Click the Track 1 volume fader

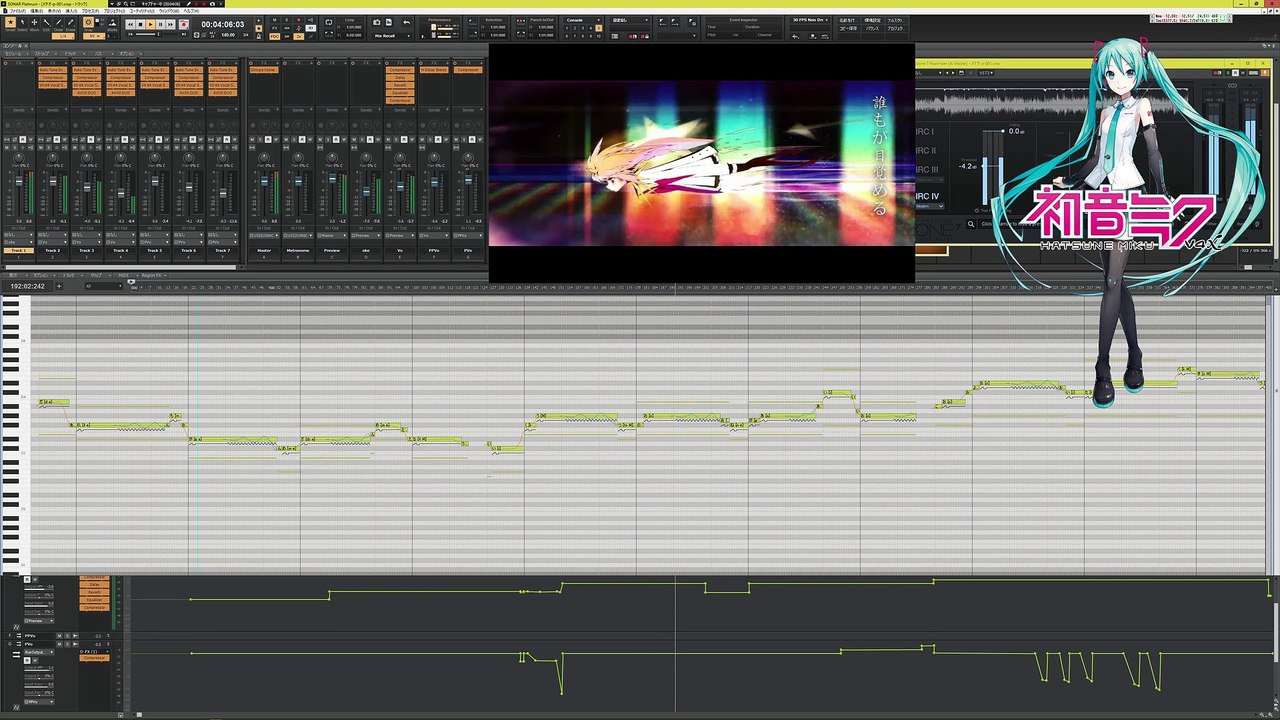pos(18,182)
